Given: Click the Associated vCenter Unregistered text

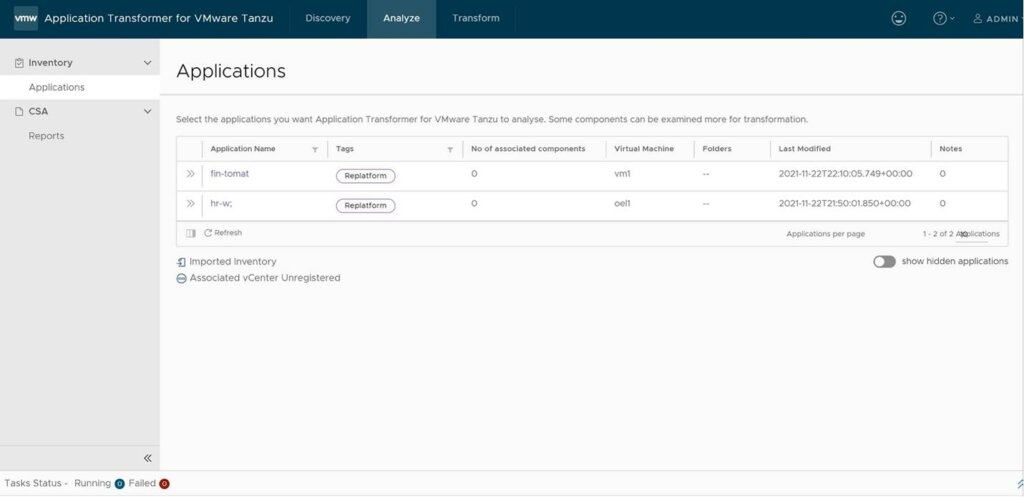Looking at the screenshot, I should click(265, 278).
